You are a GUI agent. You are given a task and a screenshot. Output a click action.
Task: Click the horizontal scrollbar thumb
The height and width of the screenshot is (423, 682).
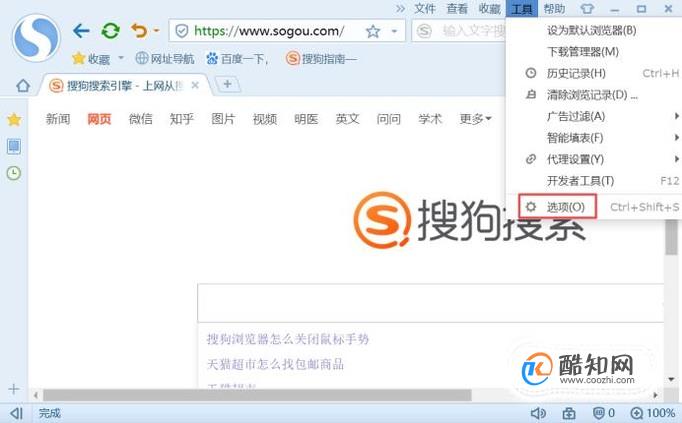coord(257,395)
